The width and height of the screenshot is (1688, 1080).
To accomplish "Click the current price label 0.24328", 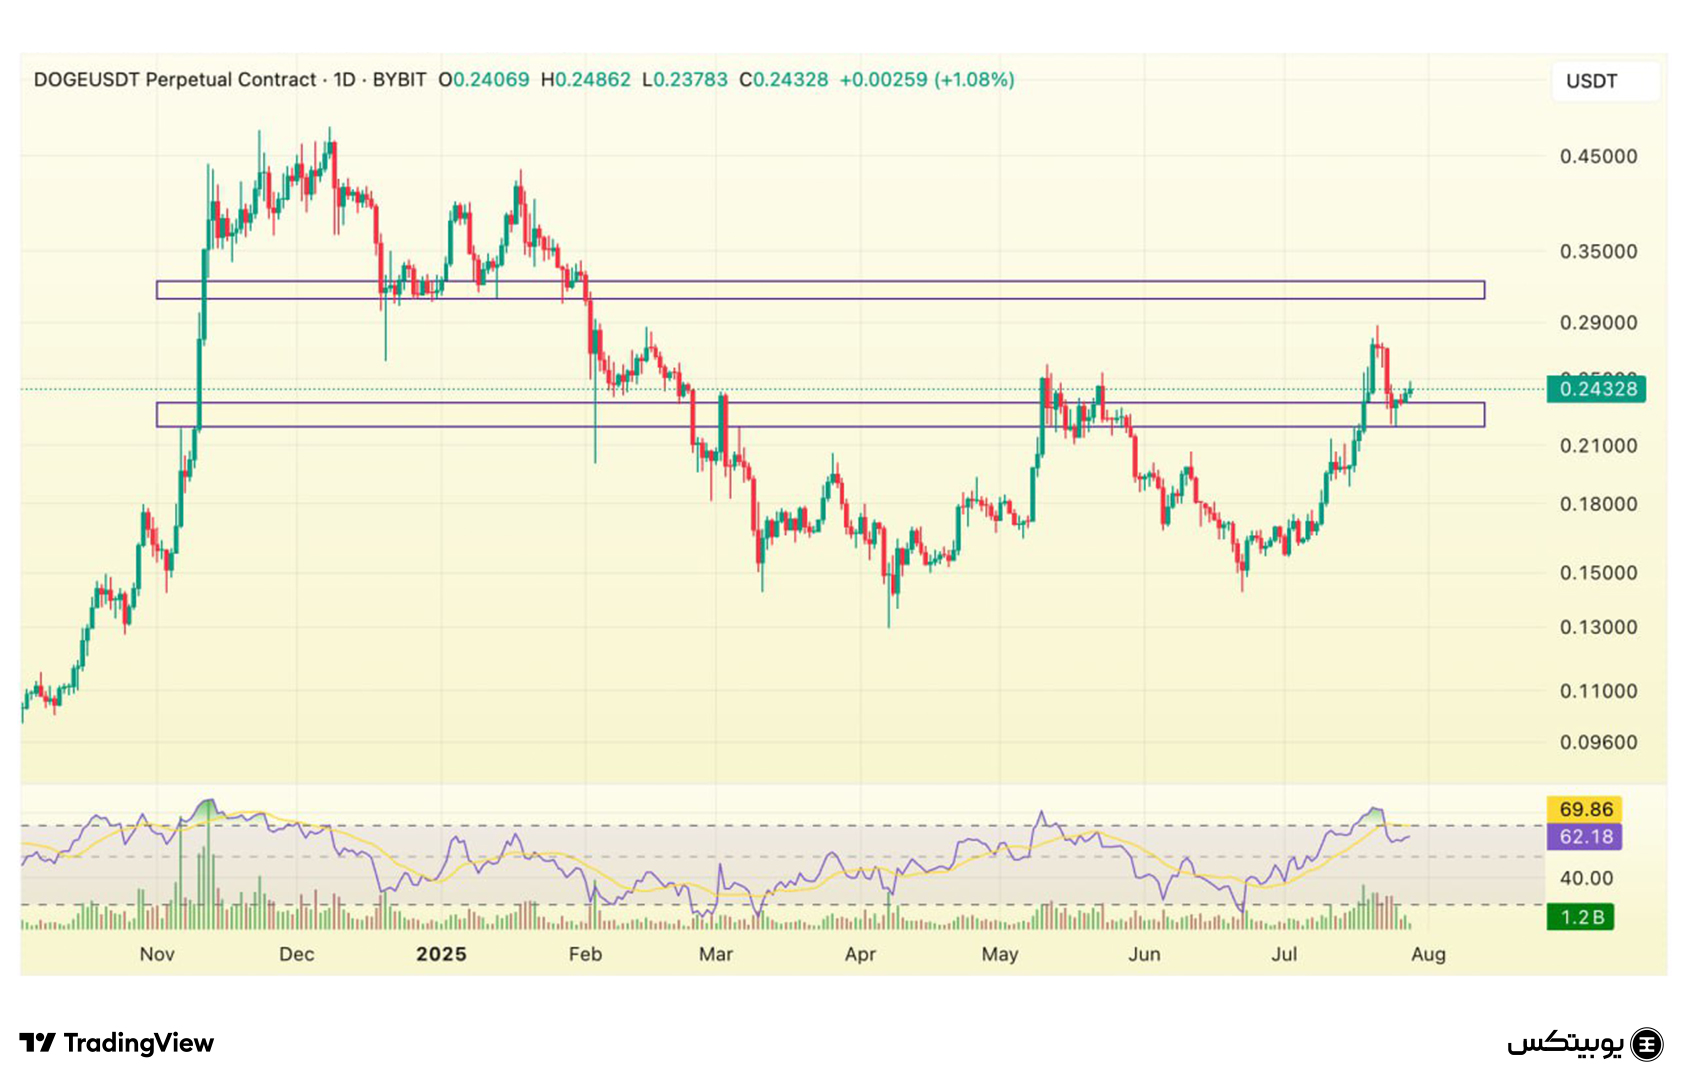I will coord(1596,389).
